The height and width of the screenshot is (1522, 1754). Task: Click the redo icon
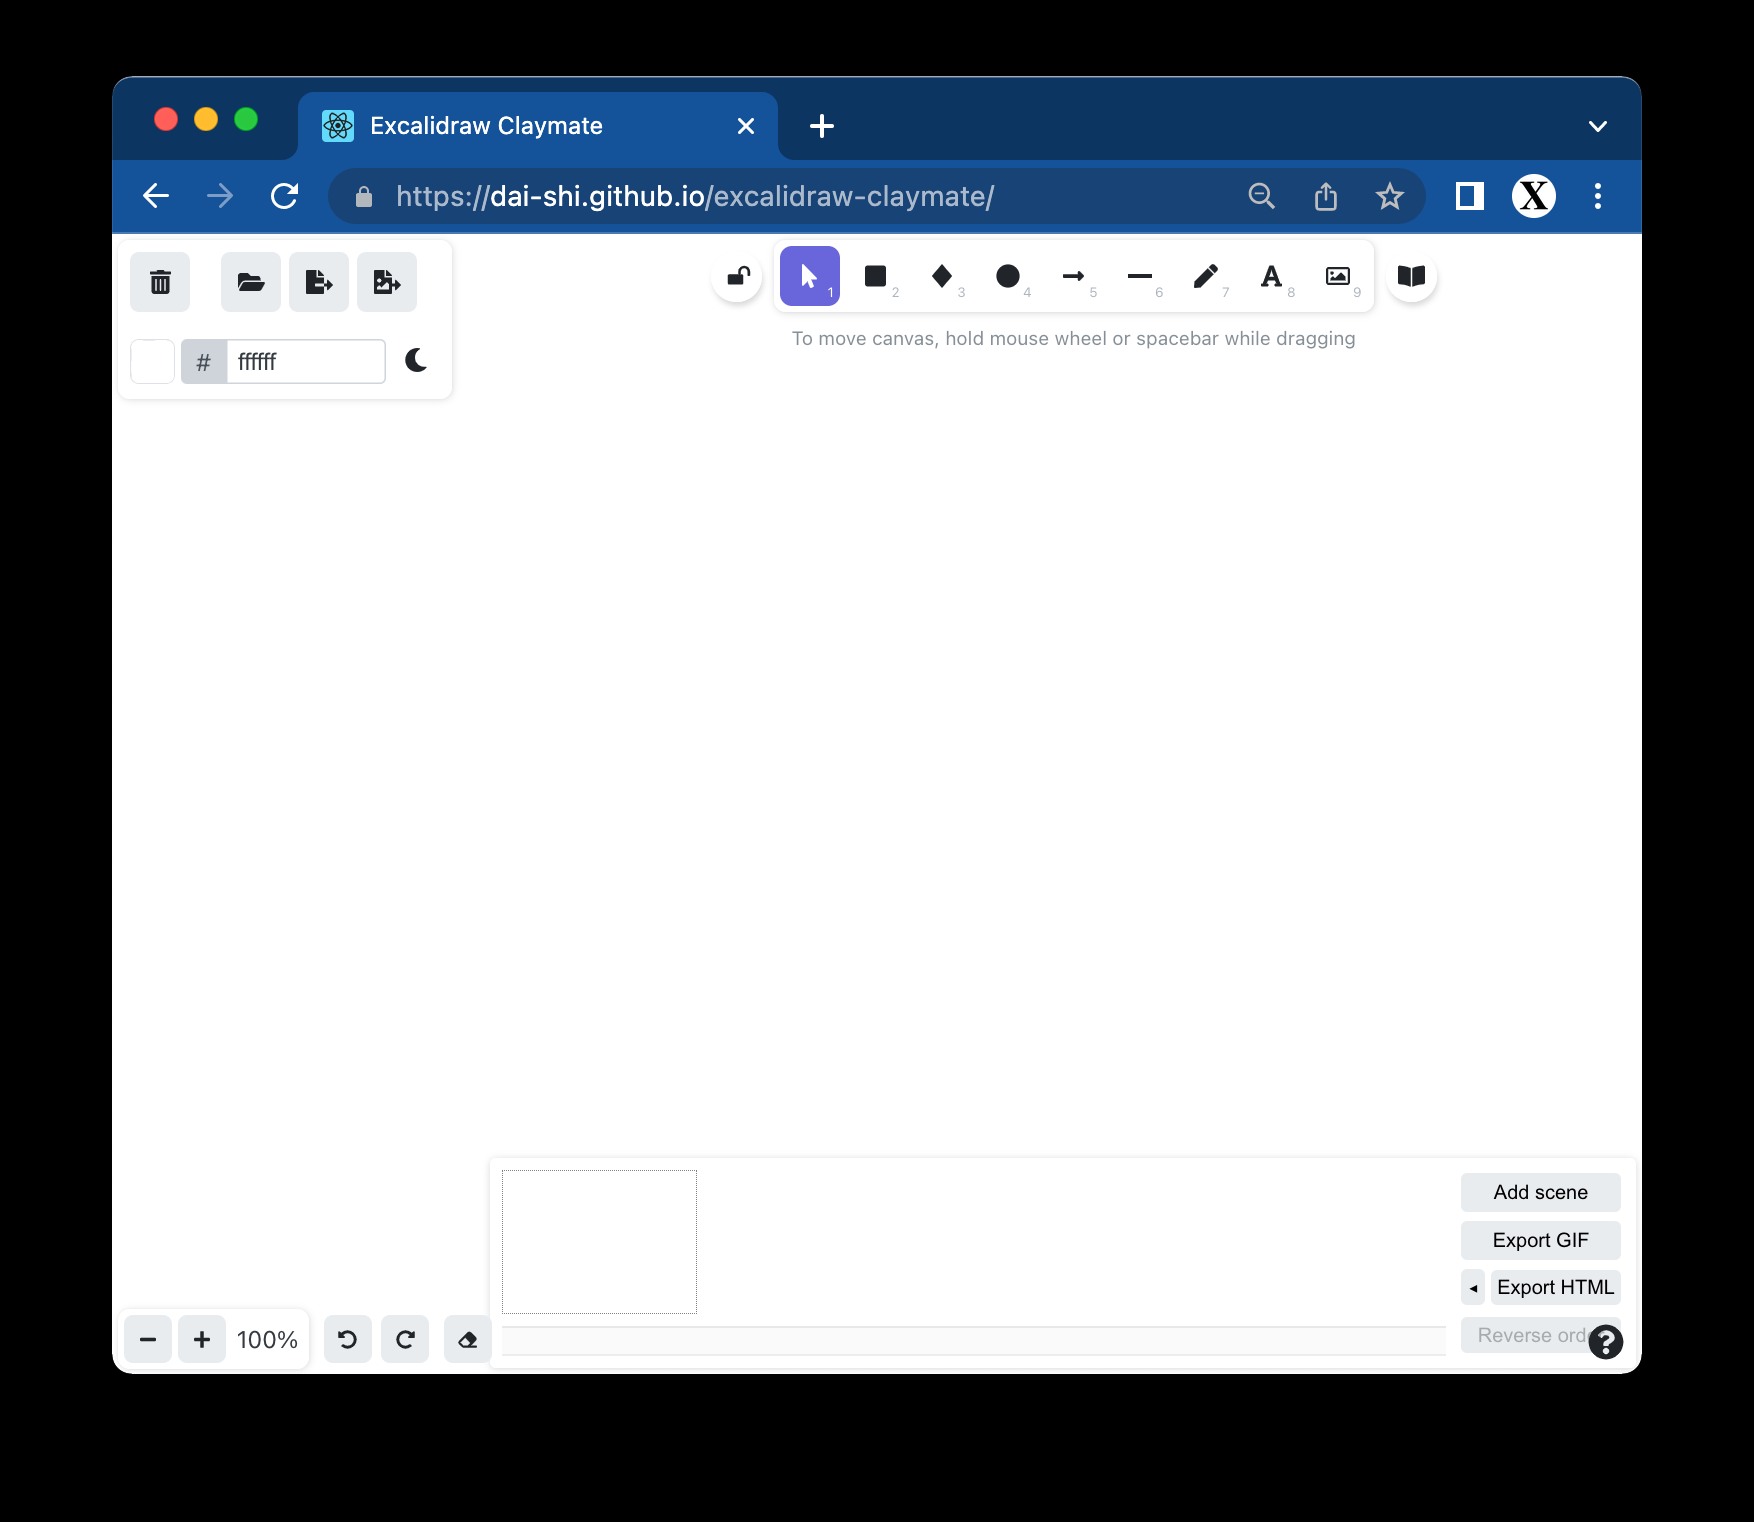(405, 1339)
